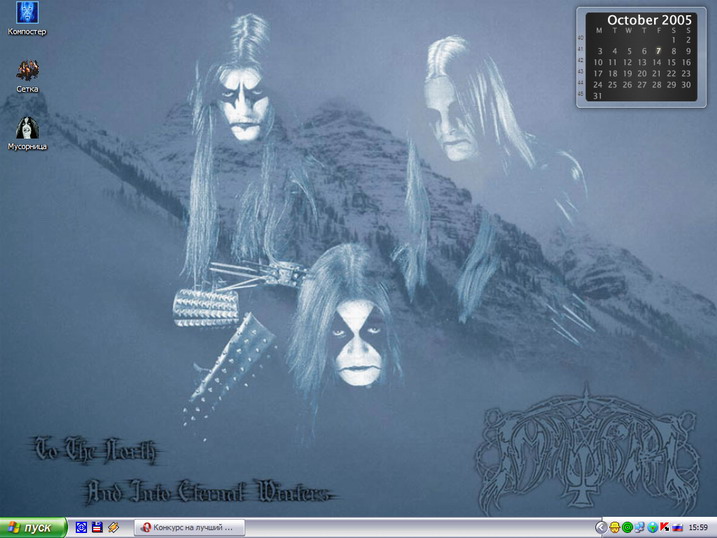Image resolution: width=717 pixels, height=538 pixels.
Task: Click the yellow hat-man tray icon
Action: pos(614,528)
